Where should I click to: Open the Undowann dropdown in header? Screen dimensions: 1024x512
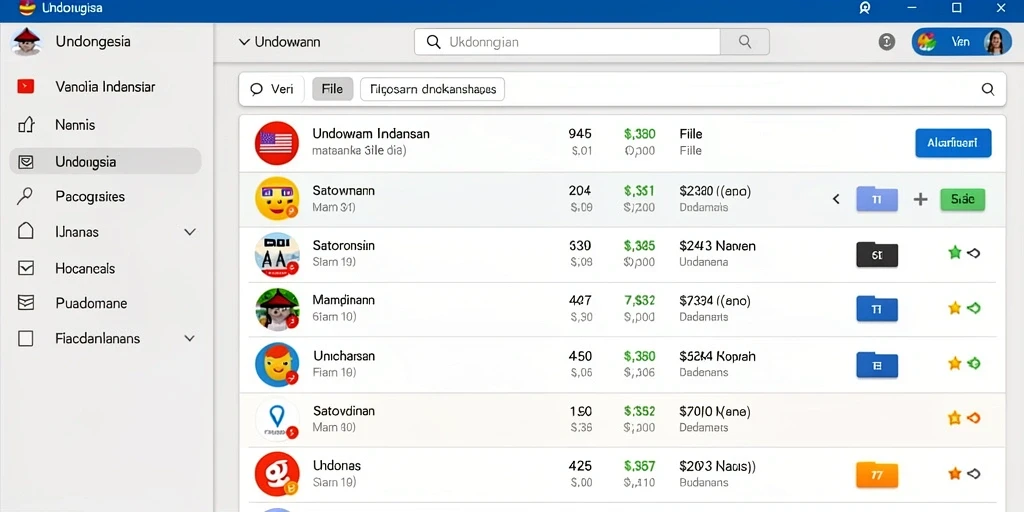[x=280, y=42]
